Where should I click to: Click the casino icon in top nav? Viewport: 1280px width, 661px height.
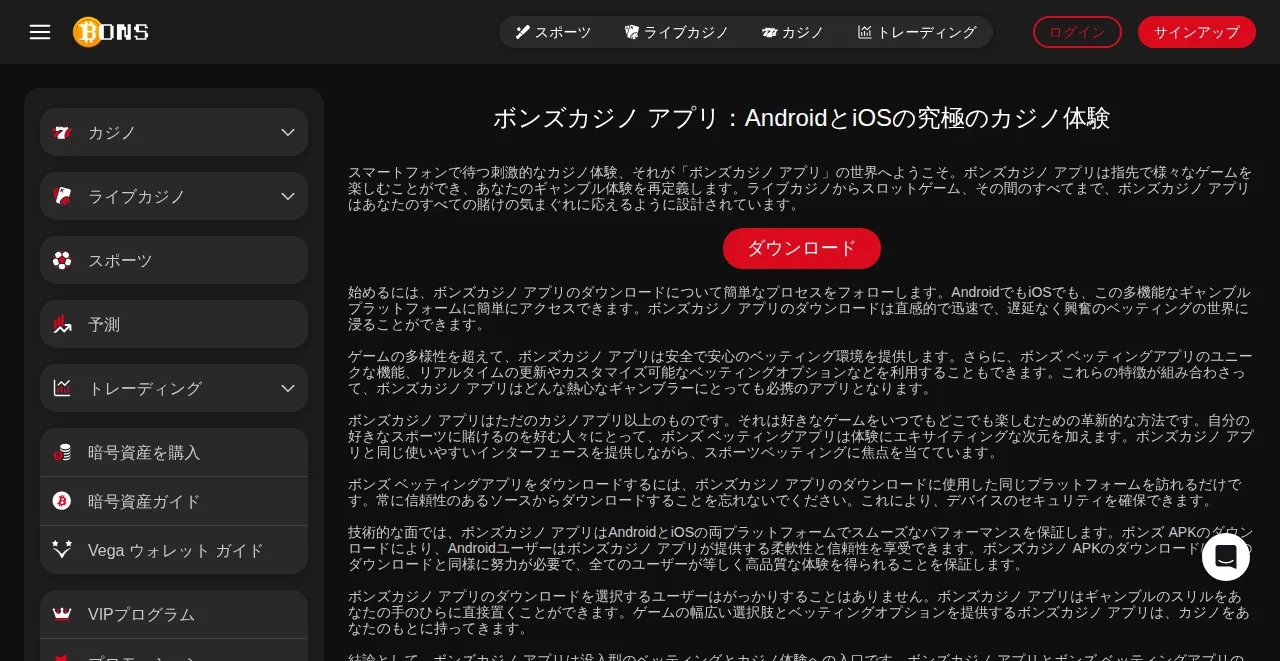[769, 32]
